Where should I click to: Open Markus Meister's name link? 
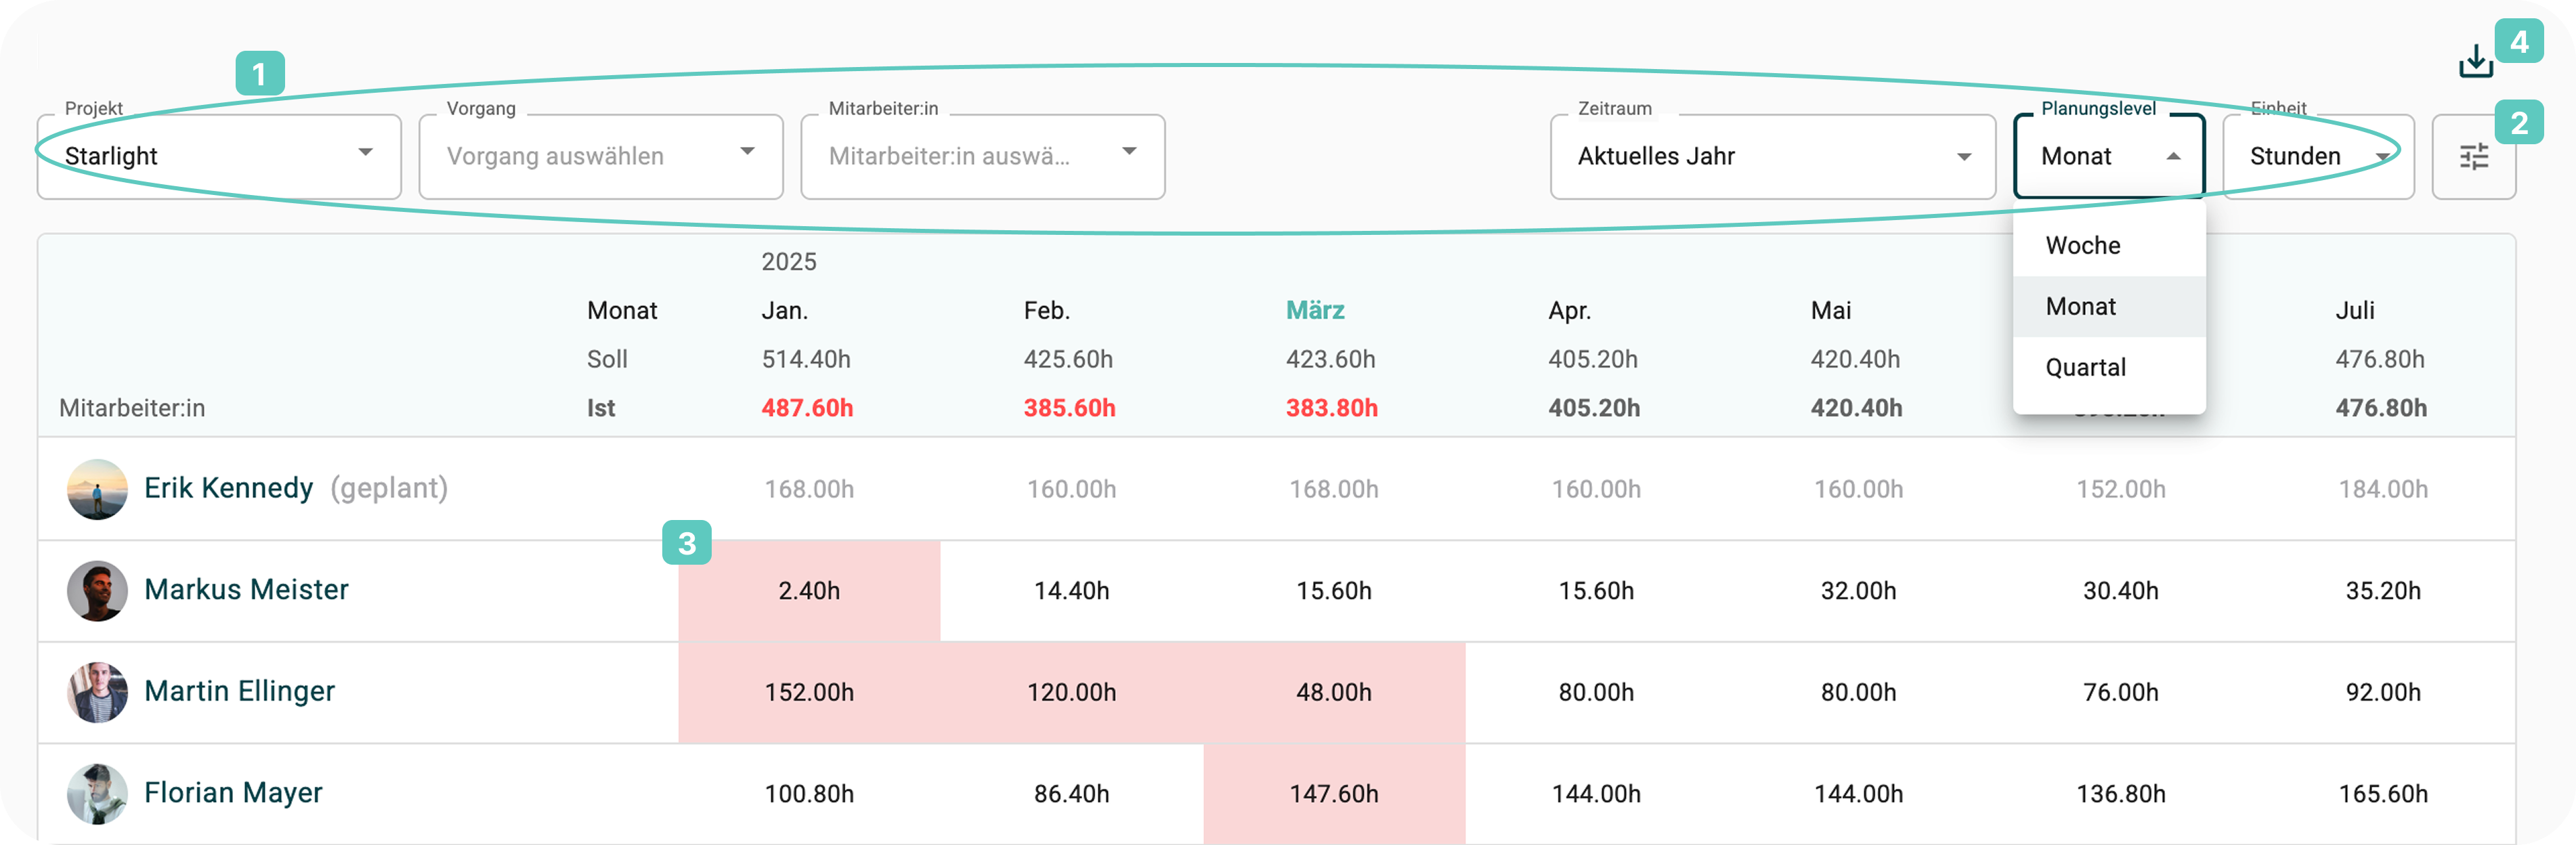pyautogui.click(x=246, y=590)
